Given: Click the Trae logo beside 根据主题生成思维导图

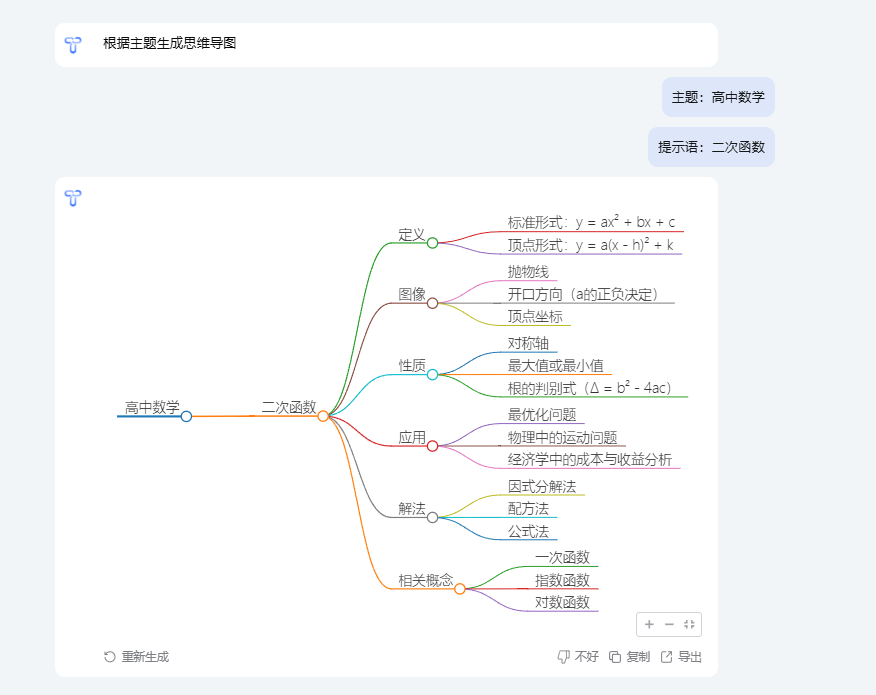Looking at the screenshot, I should pos(73,44).
